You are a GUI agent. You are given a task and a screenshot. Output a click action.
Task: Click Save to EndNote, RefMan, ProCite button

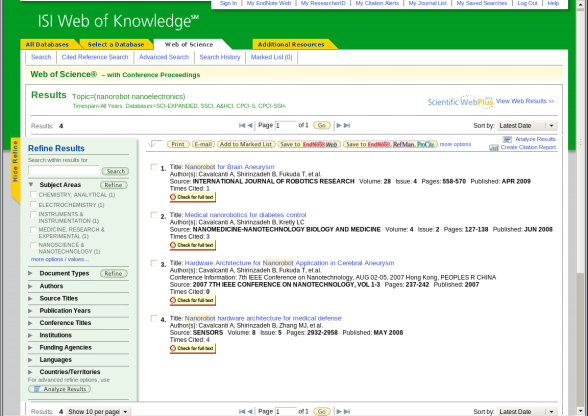[390, 144]
